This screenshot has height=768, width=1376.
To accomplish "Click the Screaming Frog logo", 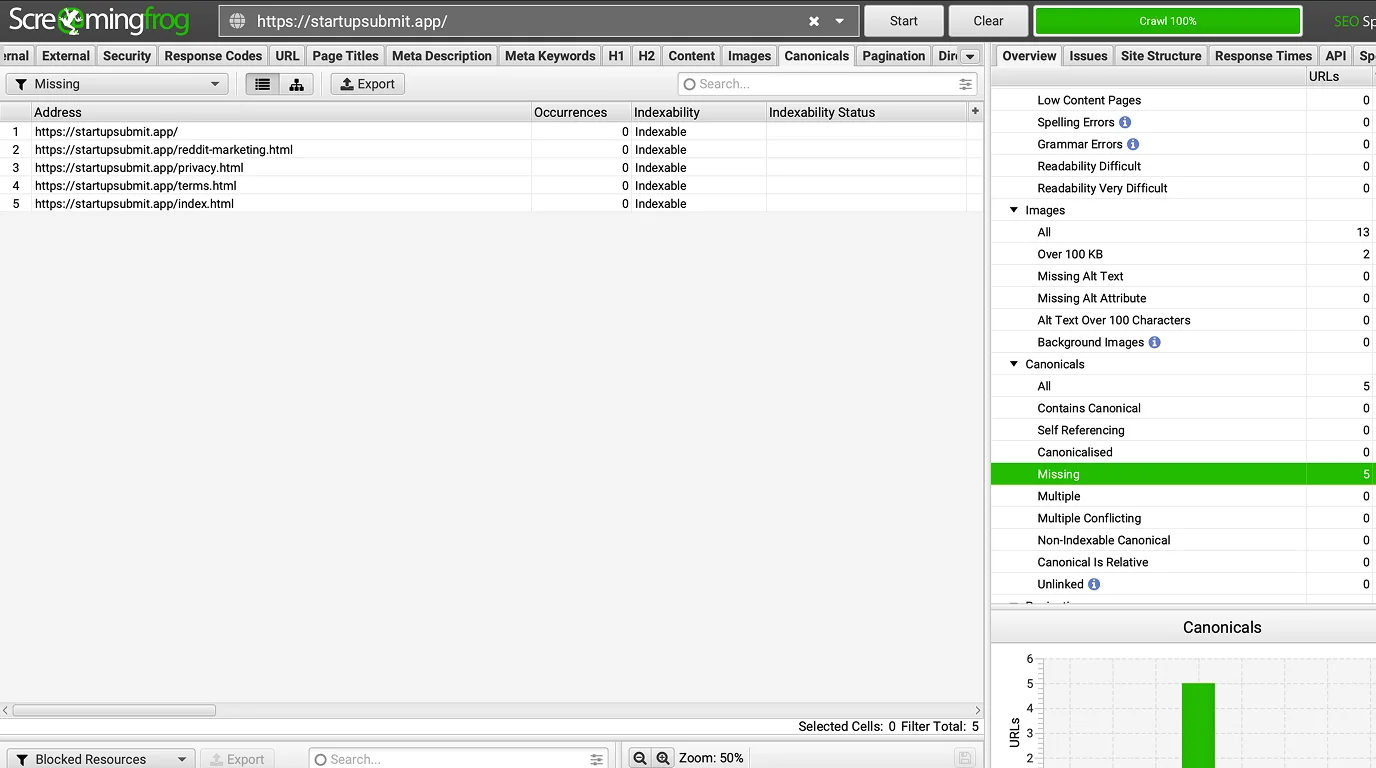I will pyautogui.click(x=99, y=20).
